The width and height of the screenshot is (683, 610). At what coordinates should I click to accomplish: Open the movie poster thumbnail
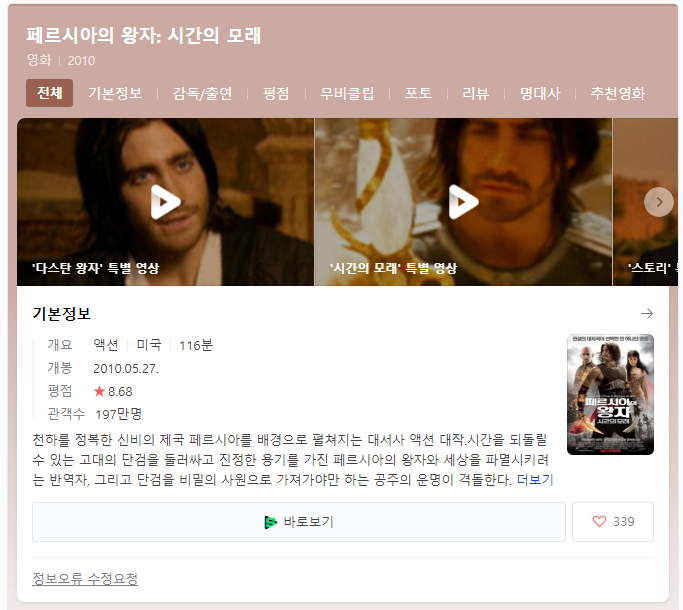point(610,394)
